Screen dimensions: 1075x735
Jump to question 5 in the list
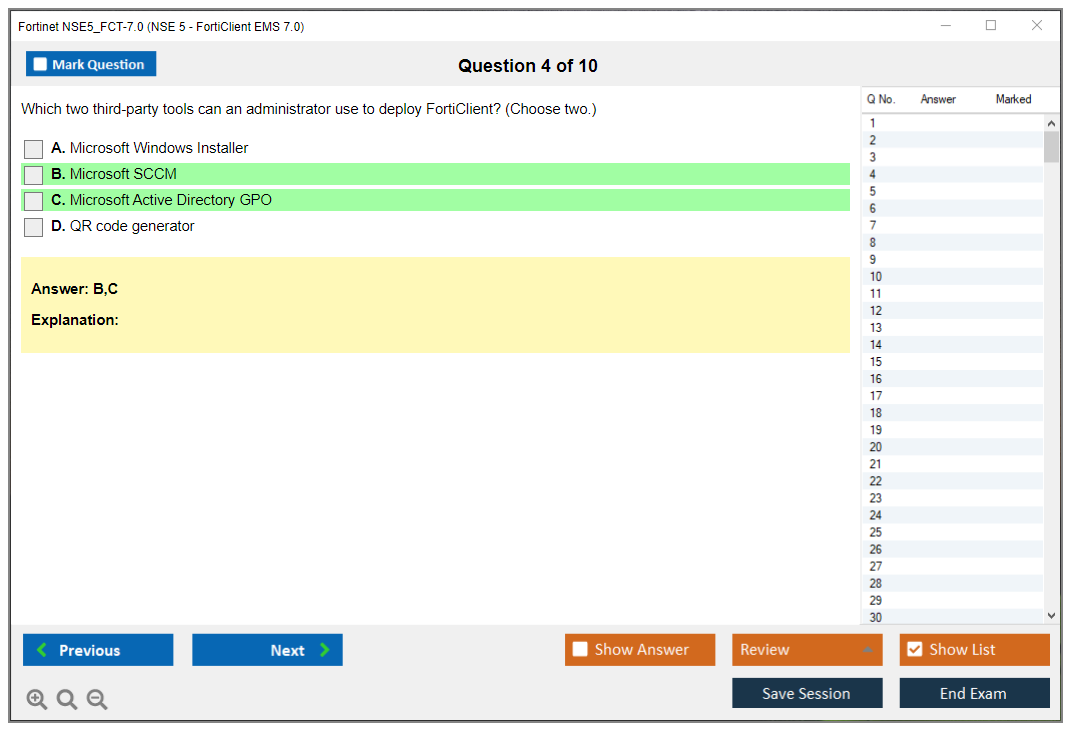pyautogui.click(x=873, y=191)
